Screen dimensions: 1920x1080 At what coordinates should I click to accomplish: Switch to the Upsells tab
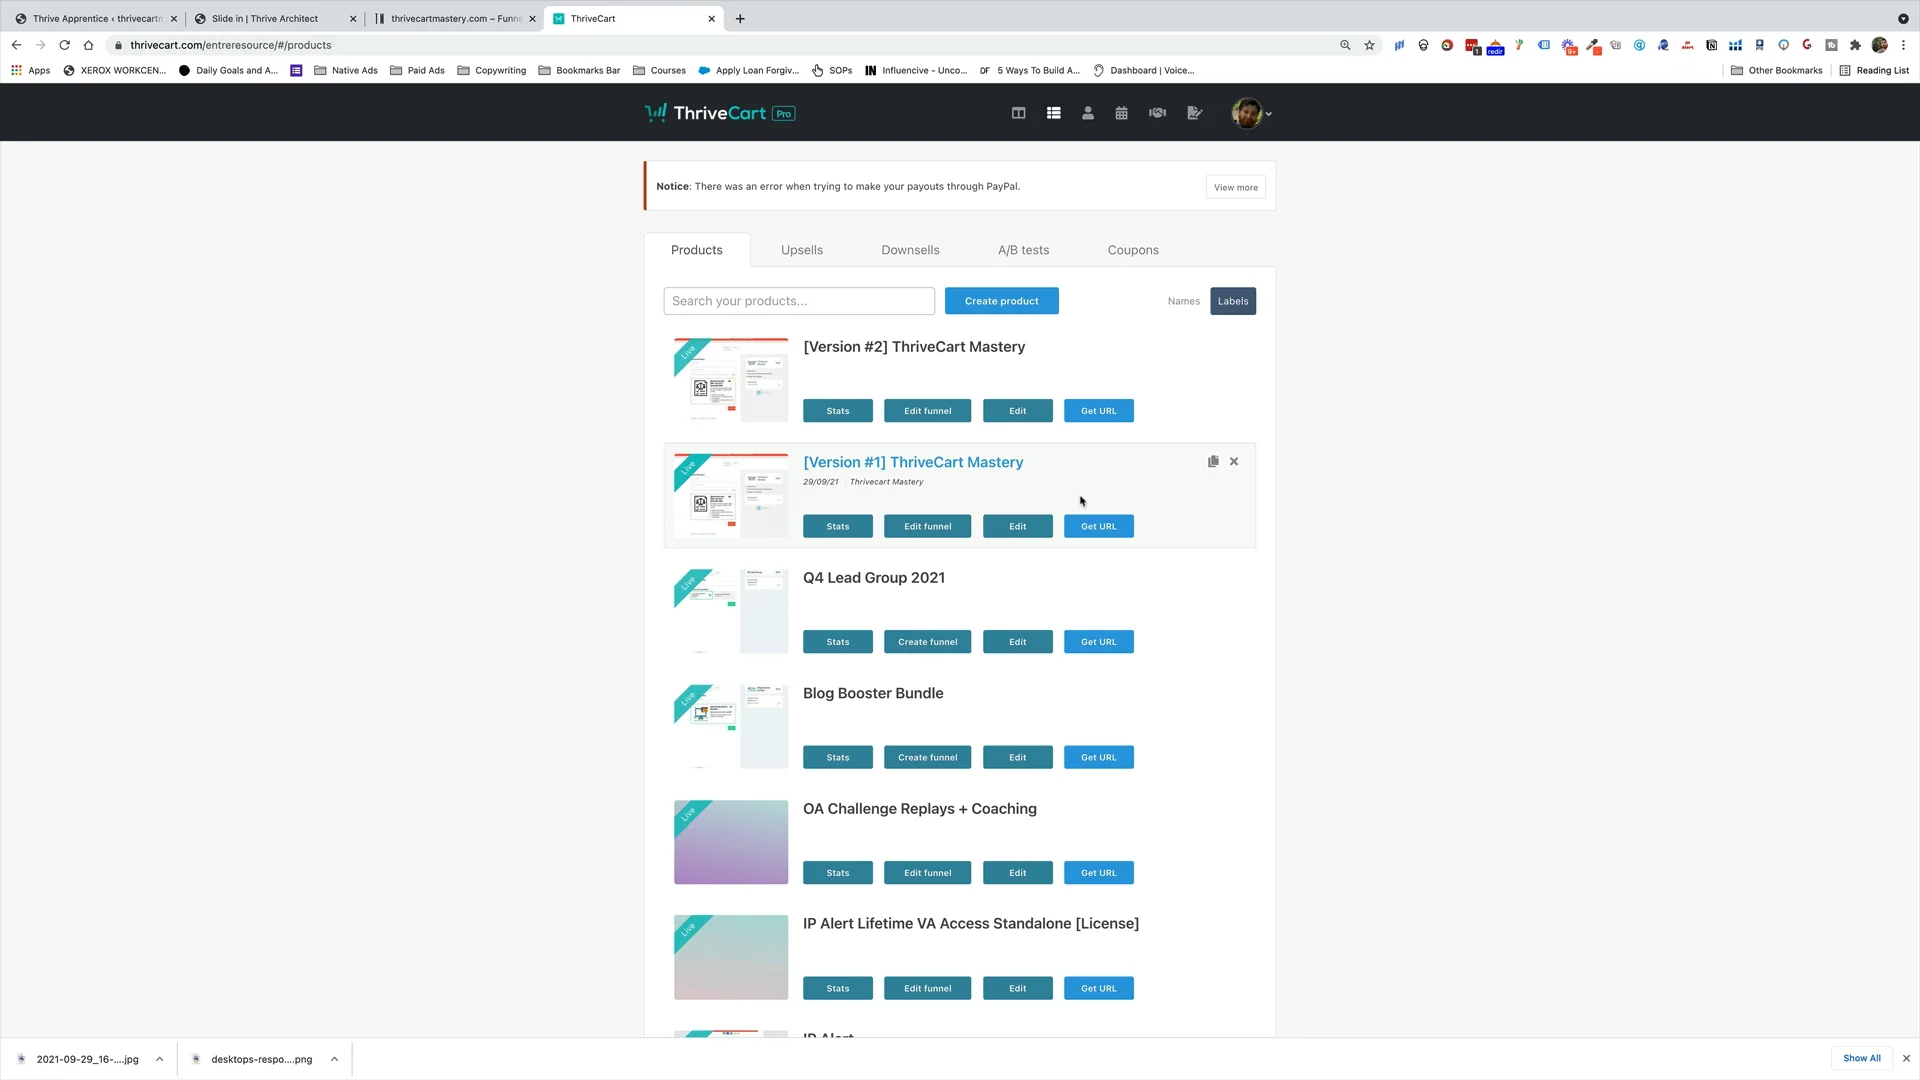tap(801, 249)
